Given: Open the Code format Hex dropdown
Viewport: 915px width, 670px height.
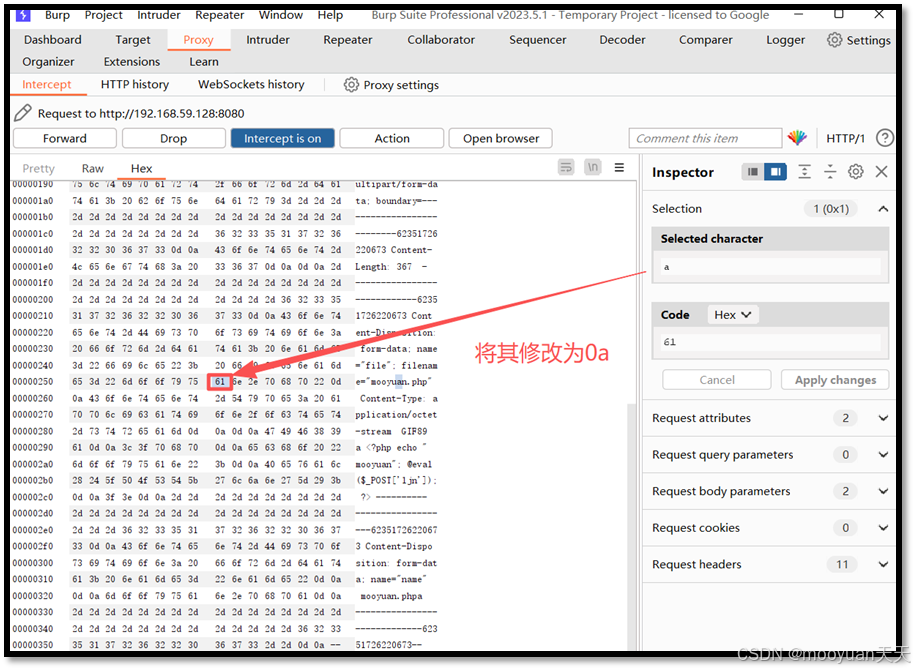Looking at the screenshot, I should (732, 315).
